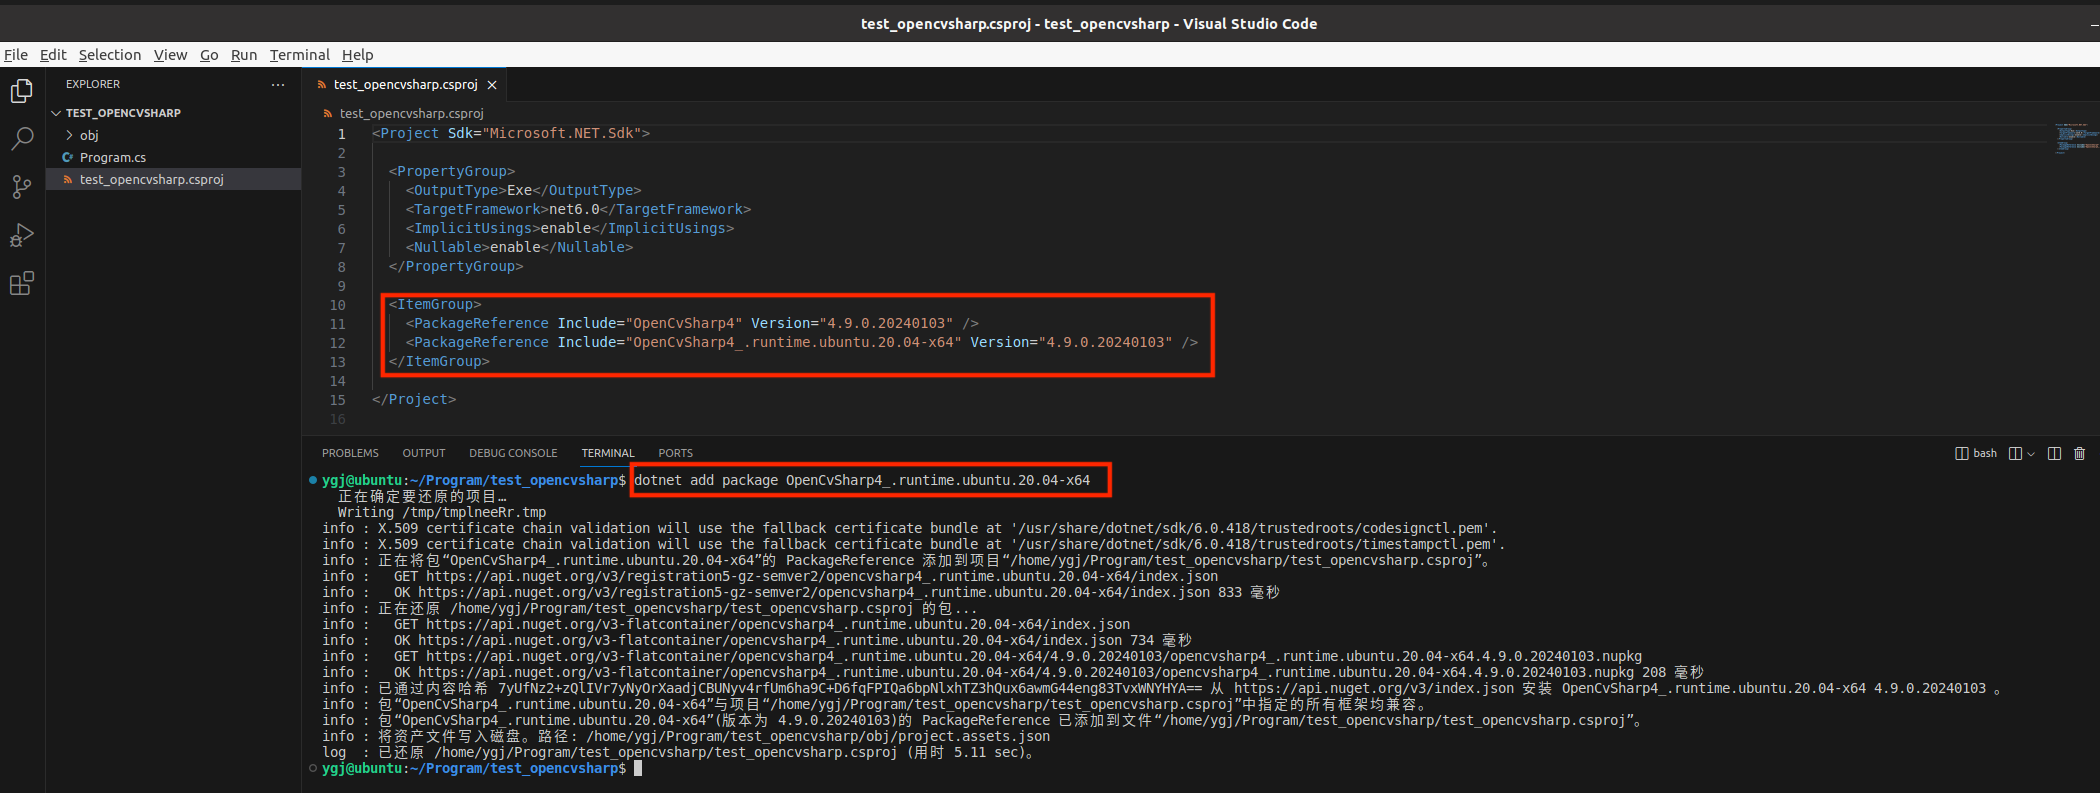Click the "Writing /tmp/tmplneeRr.tmp" terminal line

[442, 513]
